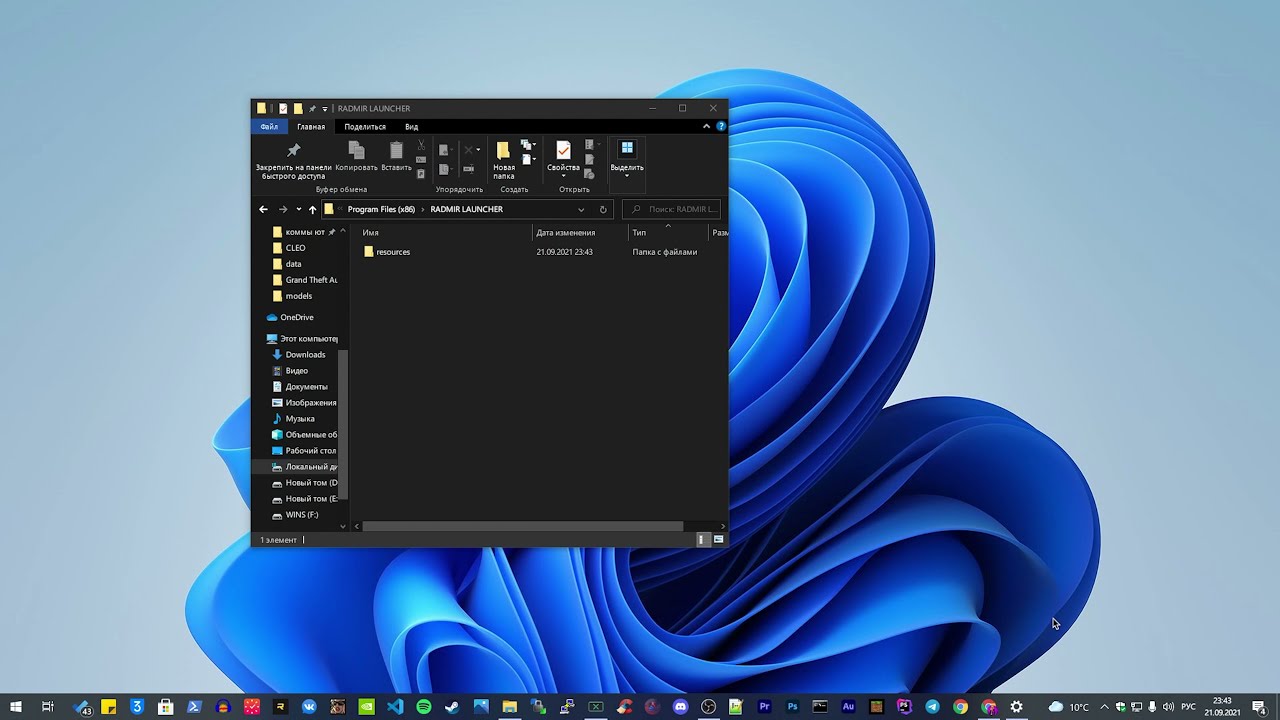Open Downloads in navigation pane
1280x720 pixels.
coord(305,355)
